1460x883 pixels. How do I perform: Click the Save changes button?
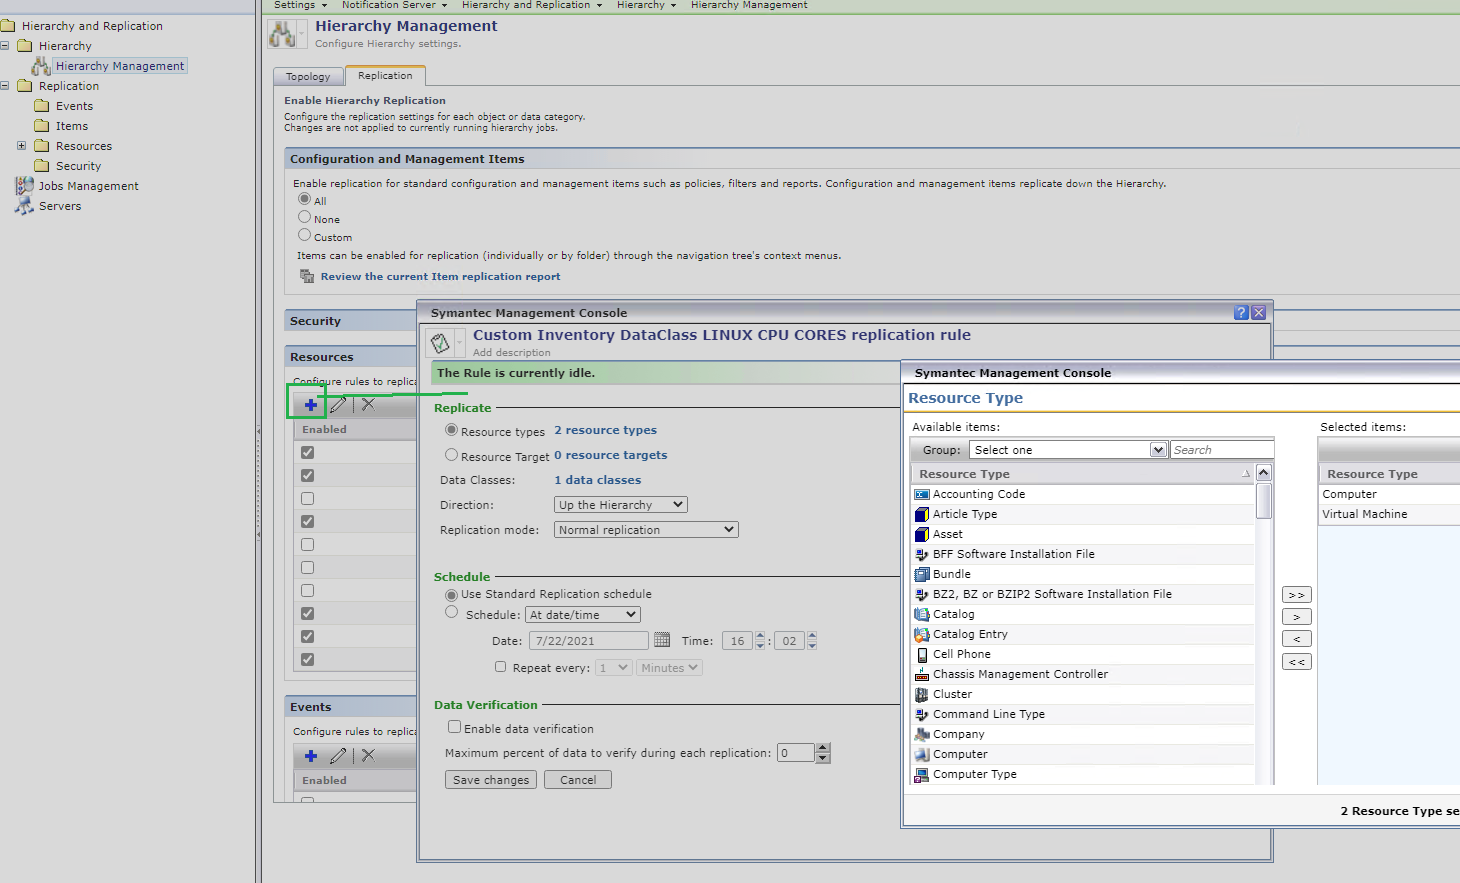coord(490,780)
